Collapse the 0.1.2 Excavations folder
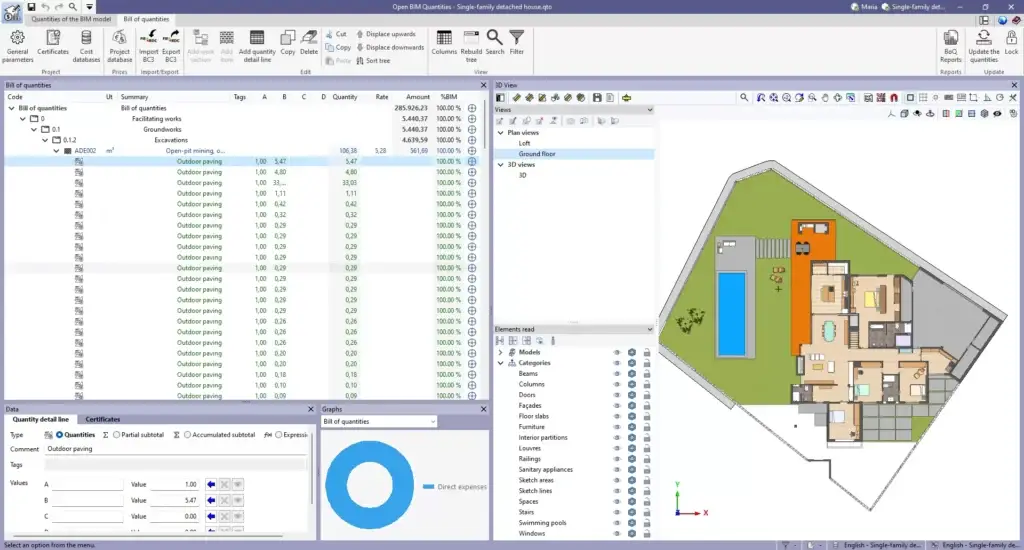 46,140
